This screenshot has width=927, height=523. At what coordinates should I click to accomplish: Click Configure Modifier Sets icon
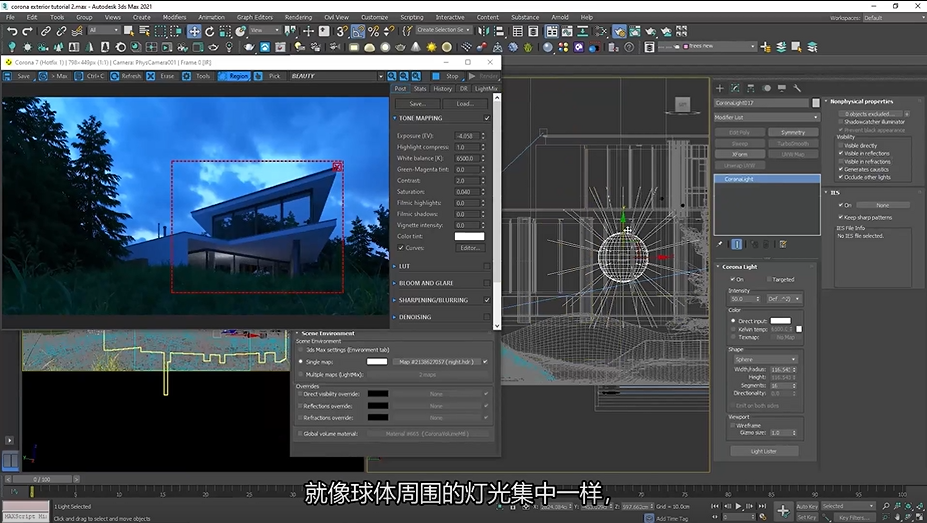pyautogui.click(x=783, y=244)
